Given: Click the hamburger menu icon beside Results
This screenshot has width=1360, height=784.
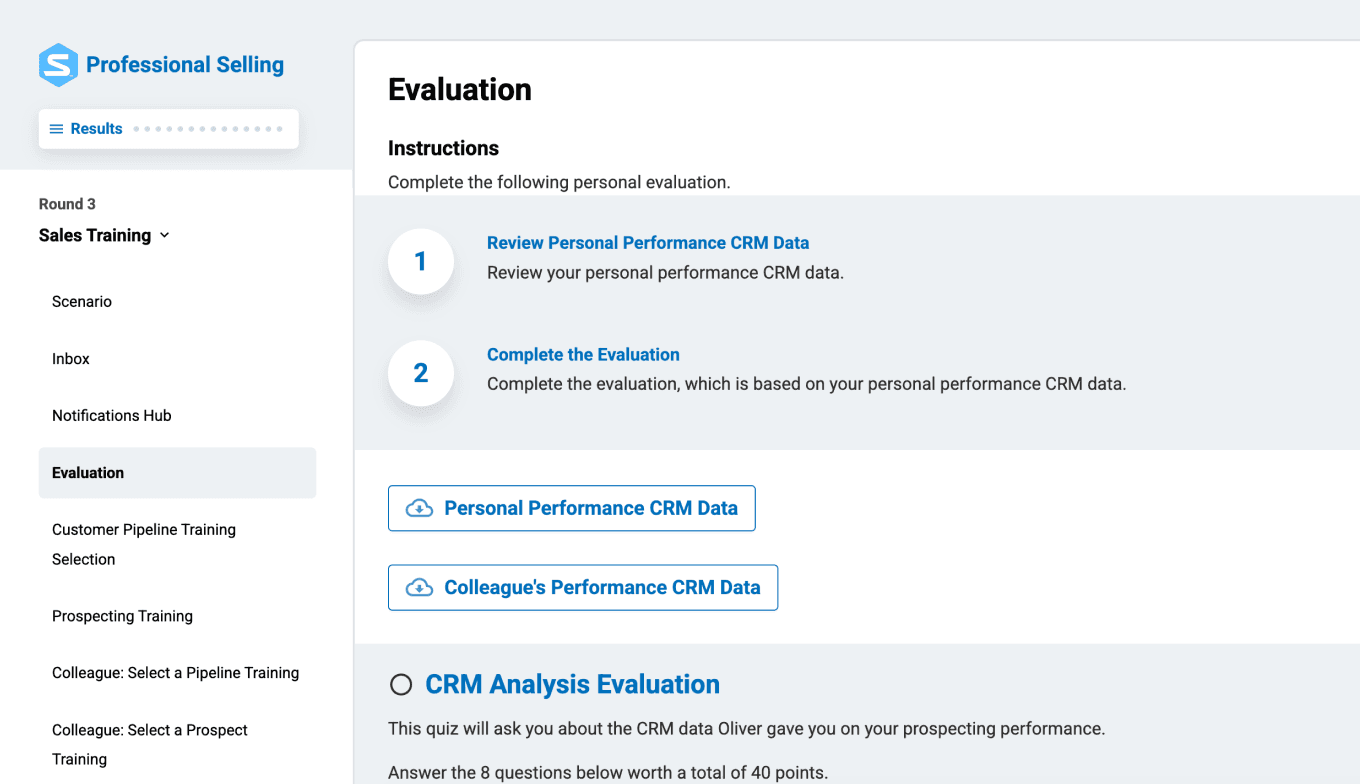Looking at the screenshot, I should pyautogui.click(x=56, y=129).
